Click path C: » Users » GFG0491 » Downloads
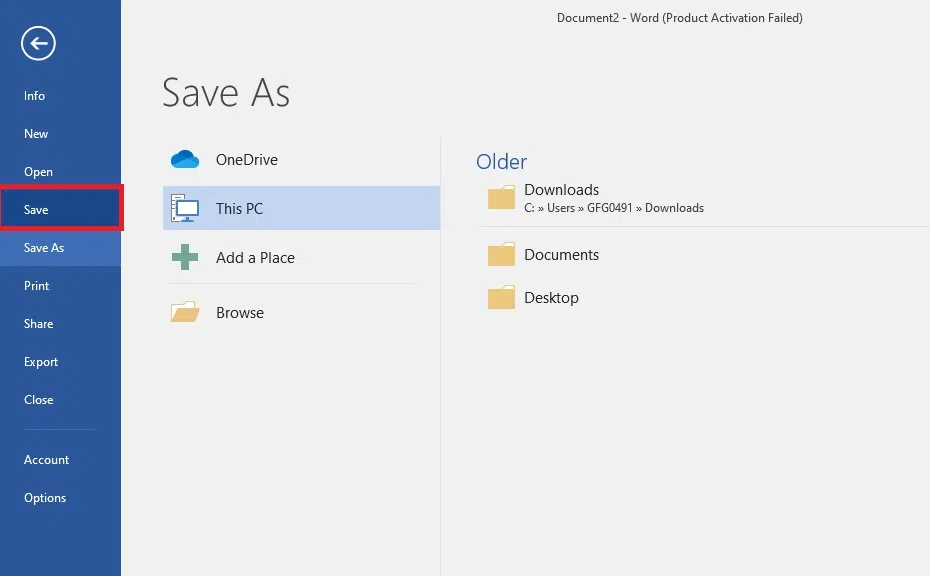Viewport: 930px width, 576px height. pos(614,208)
